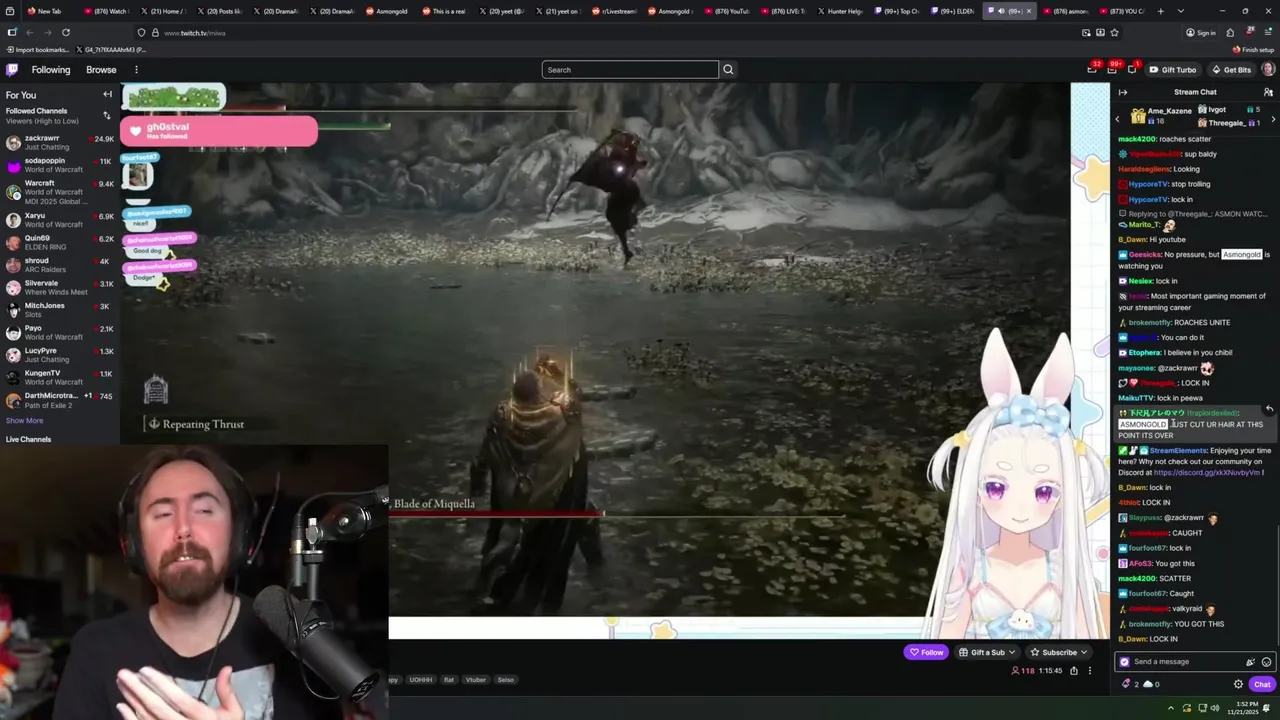Switch to the Hunter Helg browser tab
Image resolution: width=1280 pixels, height=720 pixels.
point(839,11)
